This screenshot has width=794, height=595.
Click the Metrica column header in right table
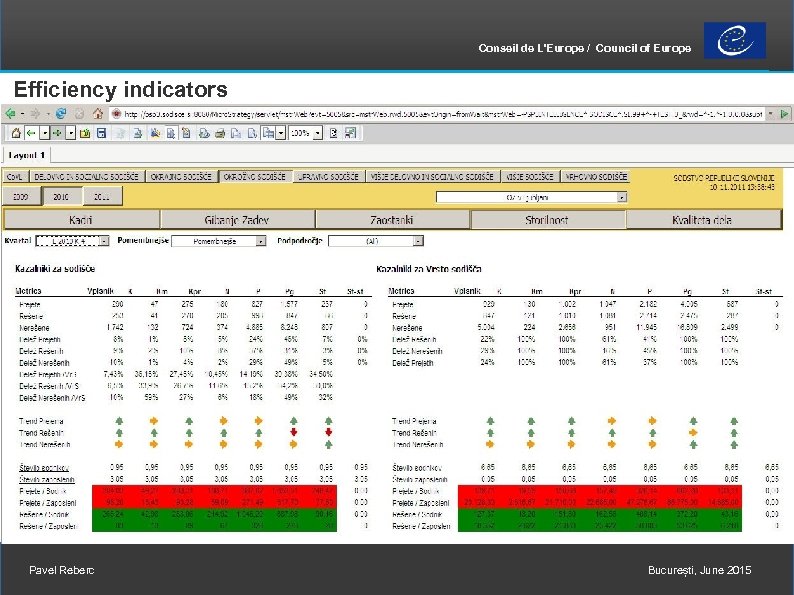coord(401,291)
